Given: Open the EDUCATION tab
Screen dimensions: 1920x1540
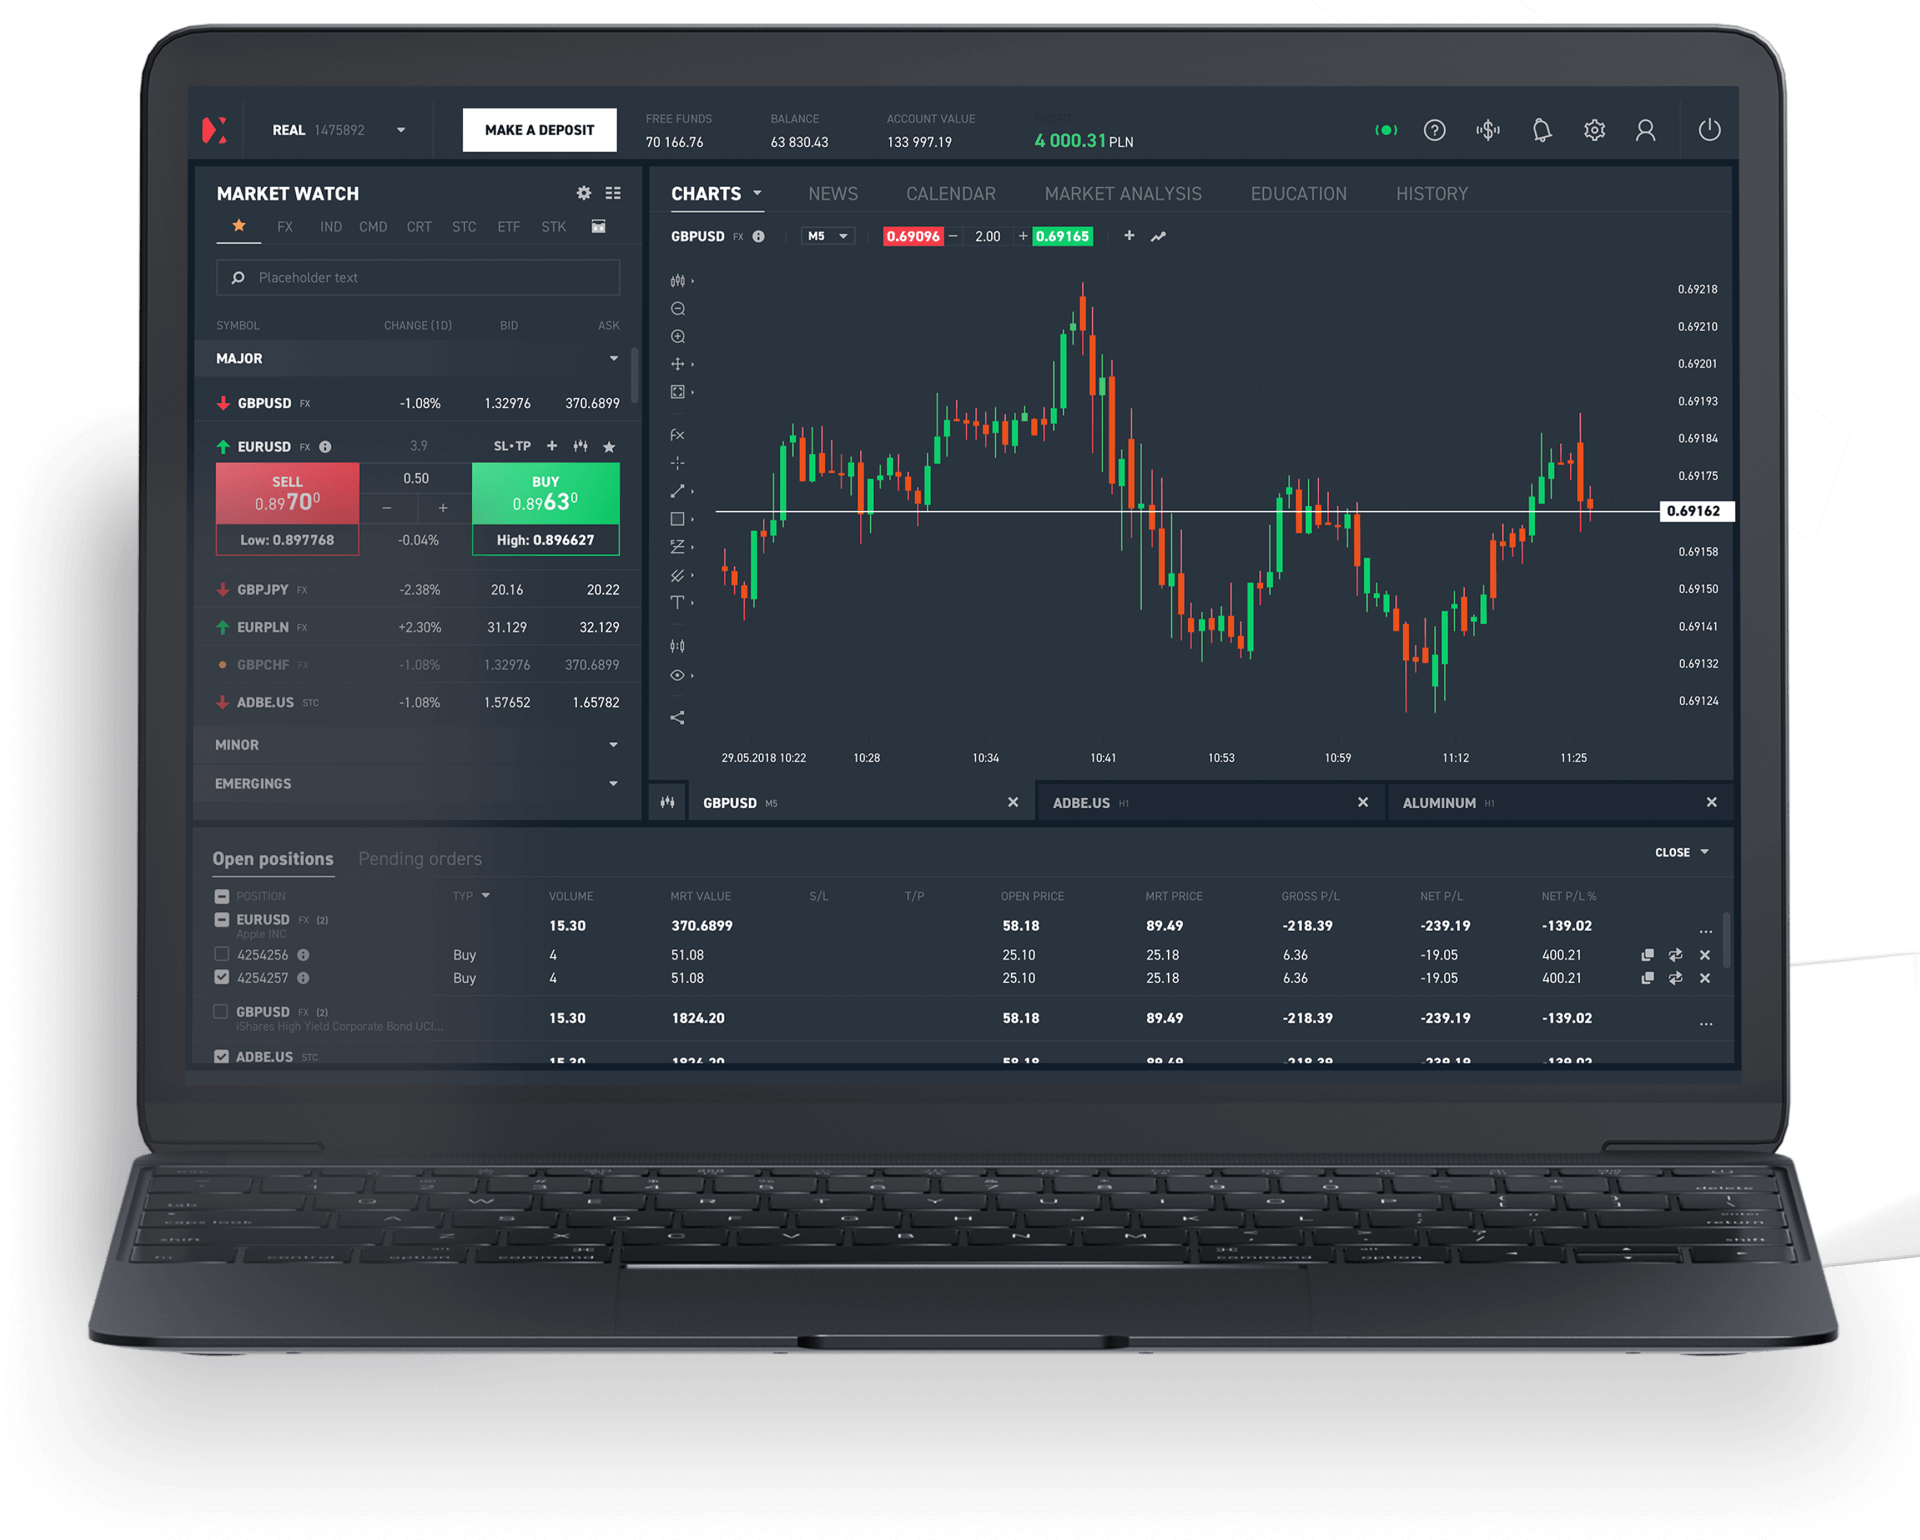Looking at the screenshot, I should click(1299, 194).
